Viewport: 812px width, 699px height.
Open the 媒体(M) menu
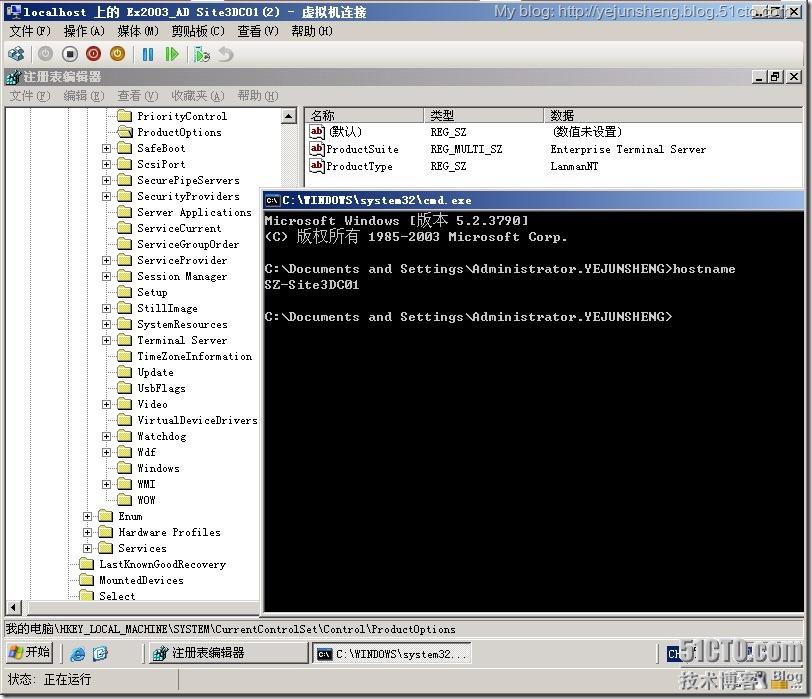(x=138, y=32)
